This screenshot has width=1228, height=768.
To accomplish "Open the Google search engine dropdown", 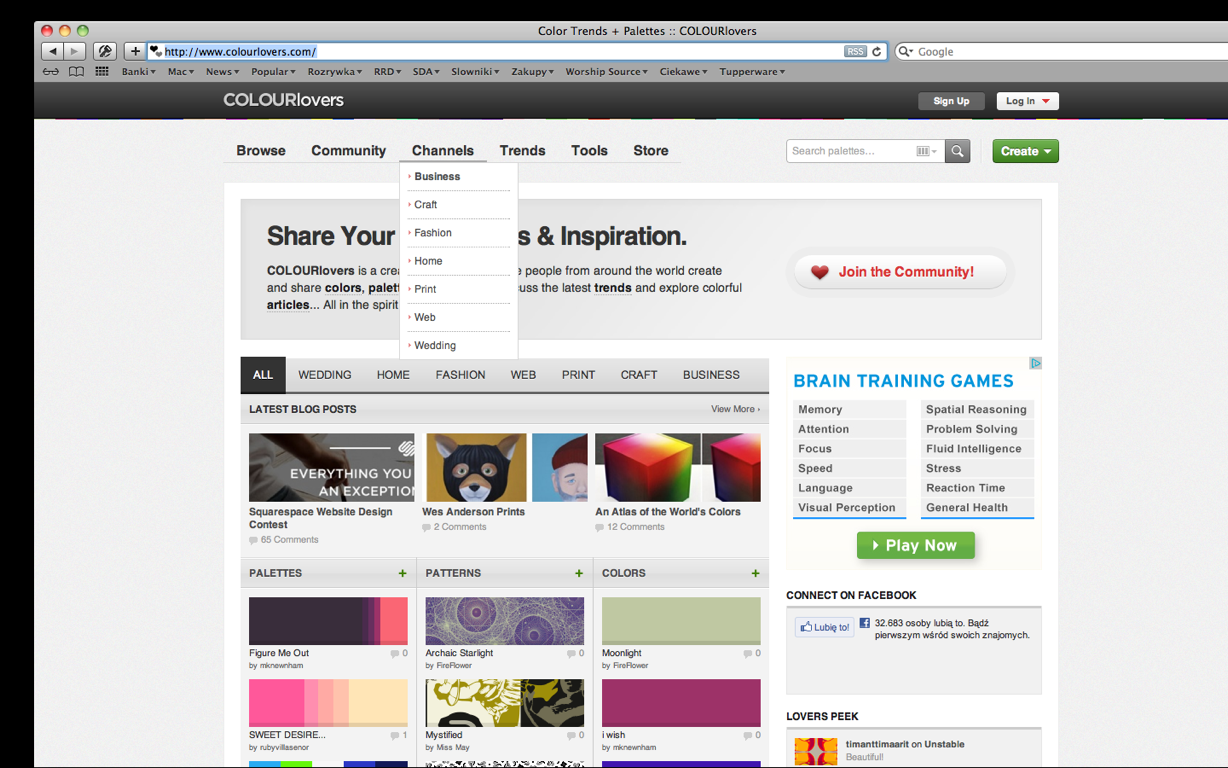I will click(905, 51).
